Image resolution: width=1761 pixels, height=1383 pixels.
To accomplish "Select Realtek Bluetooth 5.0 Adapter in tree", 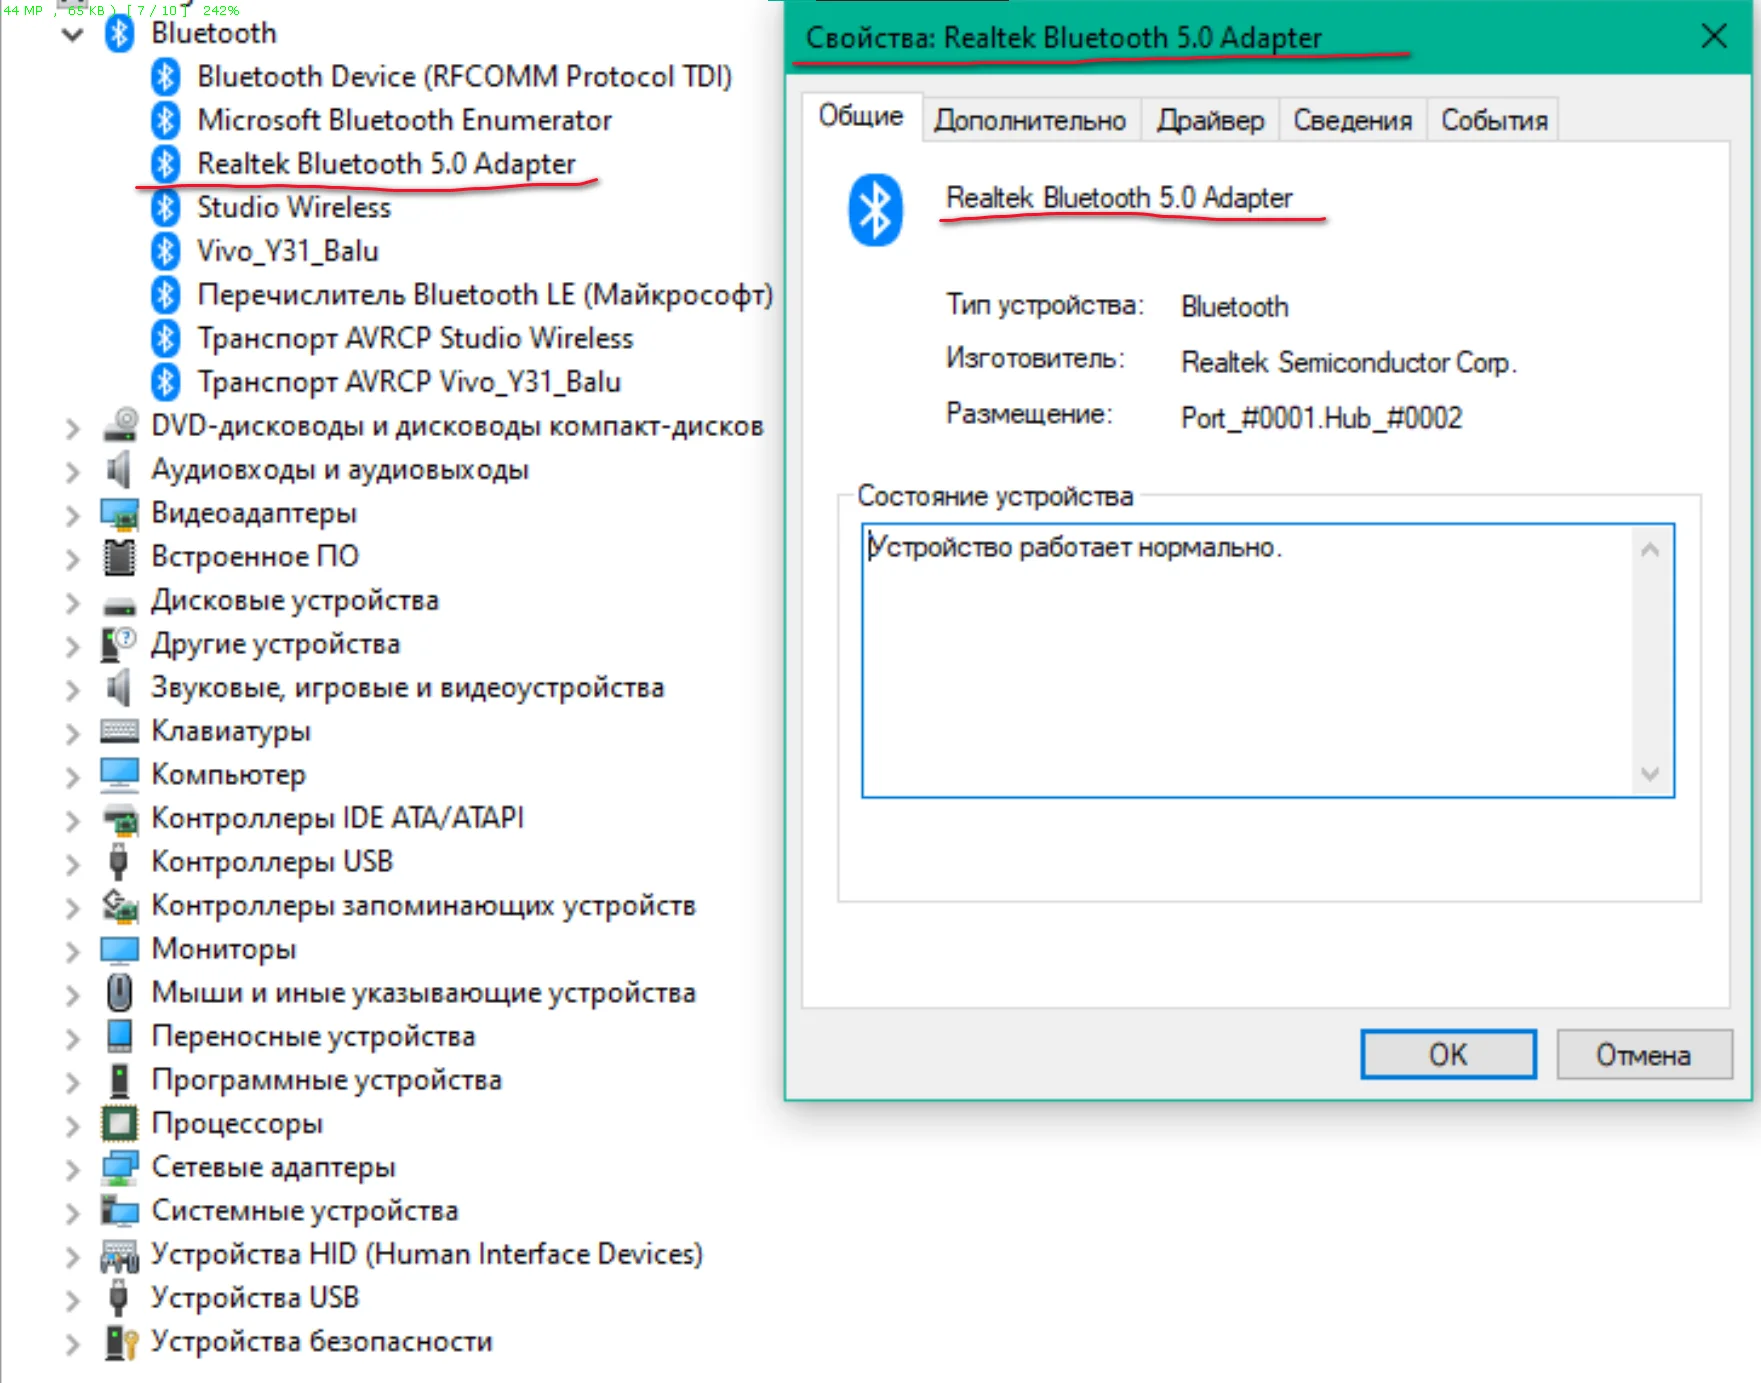I will coord(386,164).
